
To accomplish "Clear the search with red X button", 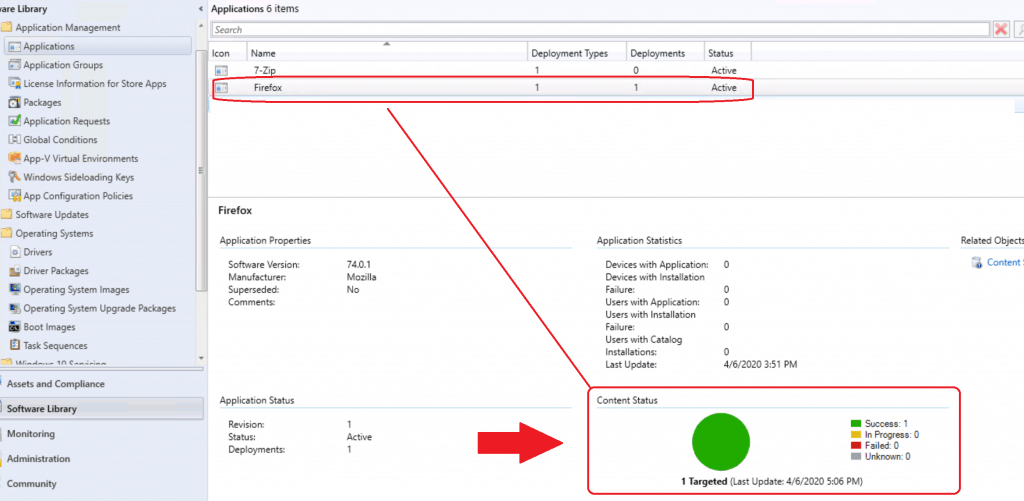I will pyautogui.click(x=1001, y=30).
